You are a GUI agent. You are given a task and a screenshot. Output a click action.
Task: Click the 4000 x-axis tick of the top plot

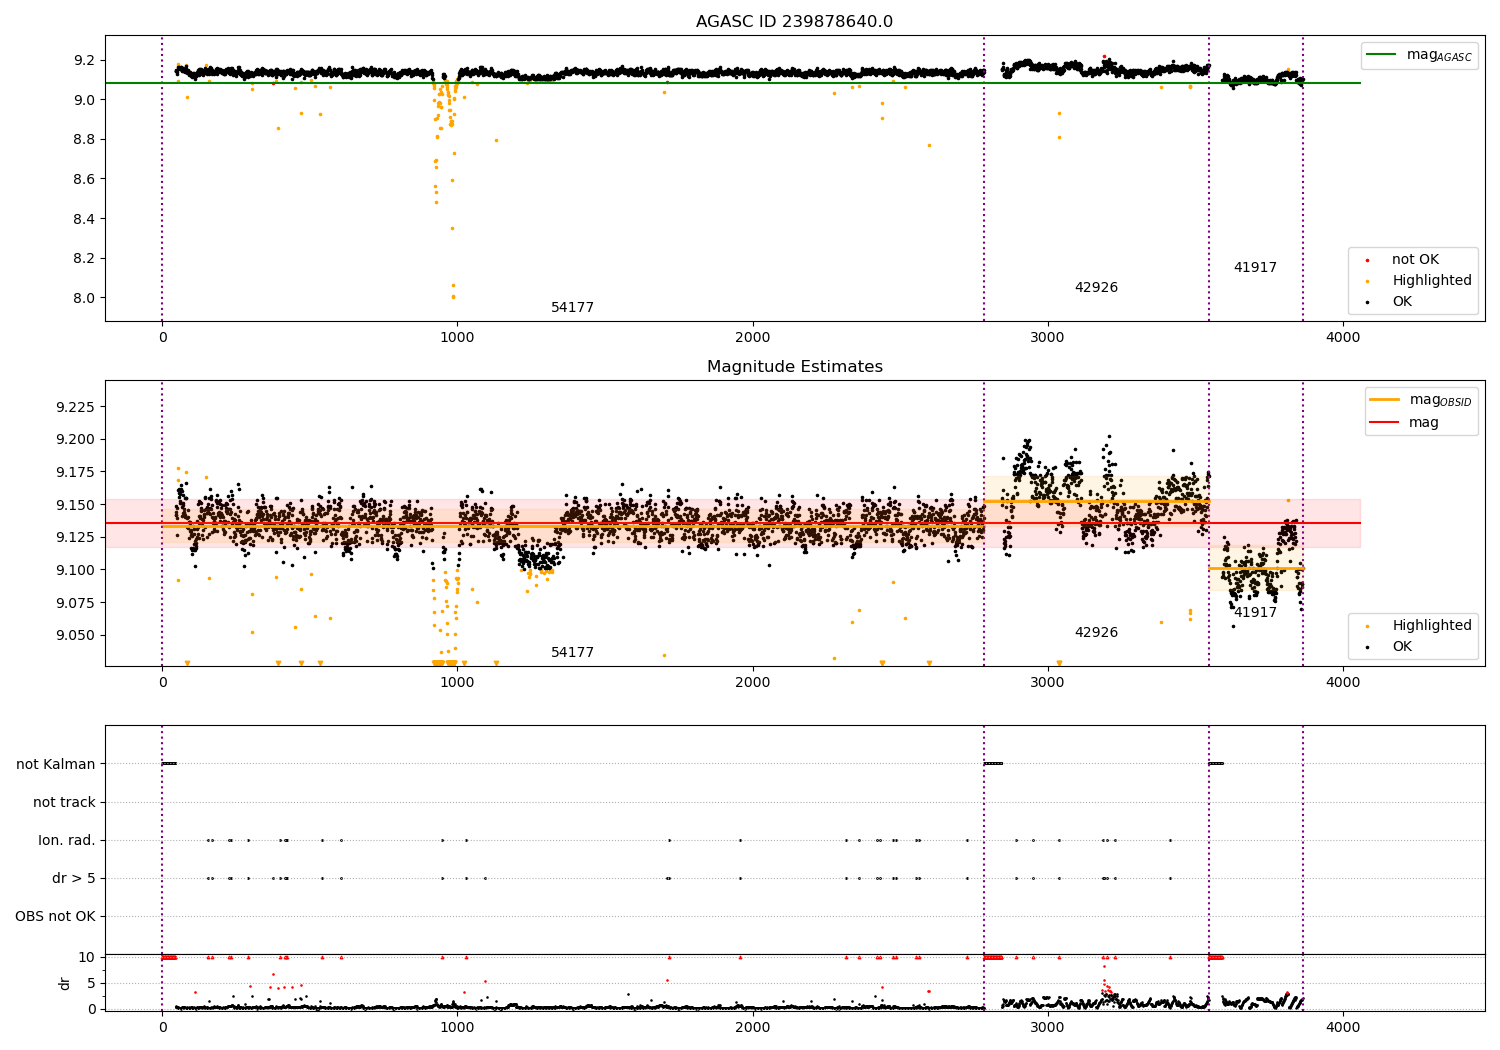pyautogui.click(x=1343, y=337)
